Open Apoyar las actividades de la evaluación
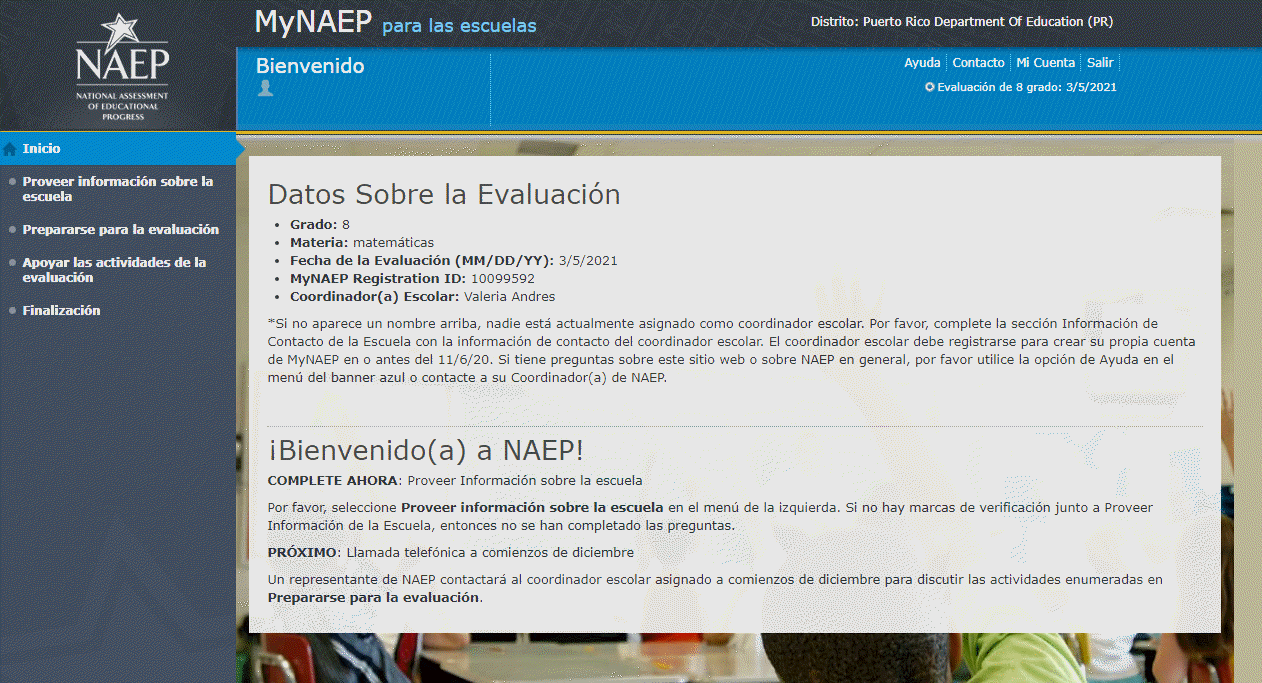Viewport: 1262px width, 683px height. pos(114,270)
